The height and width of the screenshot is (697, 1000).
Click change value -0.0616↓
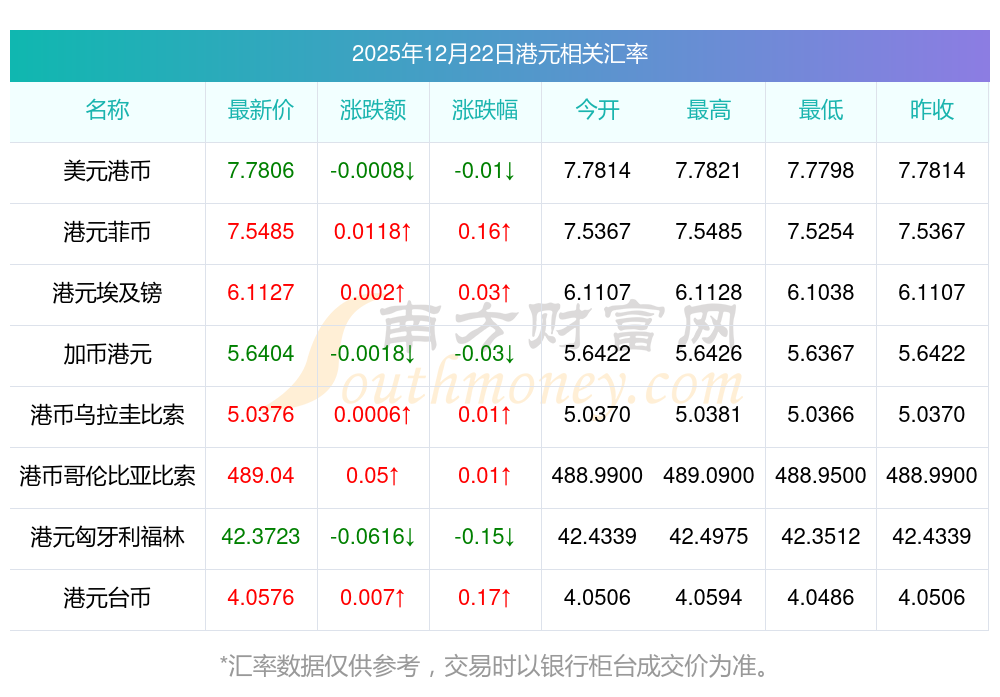point(373,536)
